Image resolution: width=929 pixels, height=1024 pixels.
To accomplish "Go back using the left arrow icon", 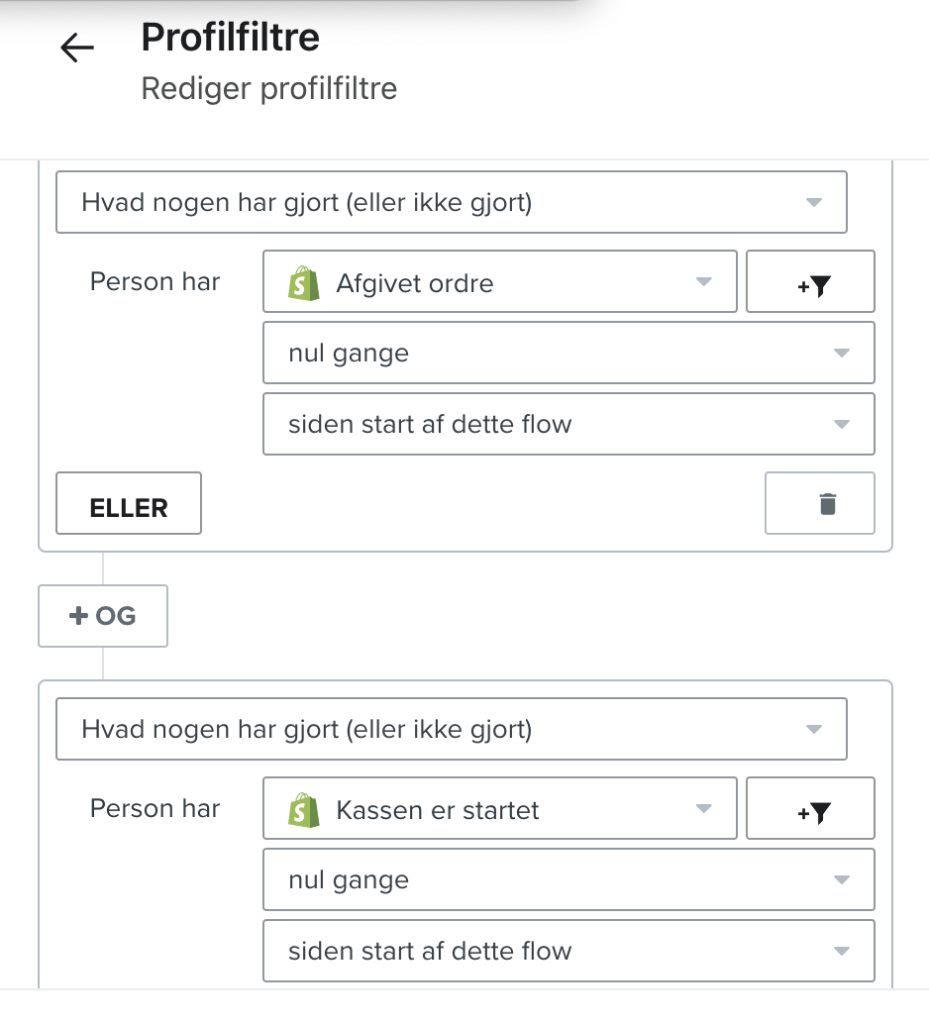I will pyautogui.click(x=77, y=48).
